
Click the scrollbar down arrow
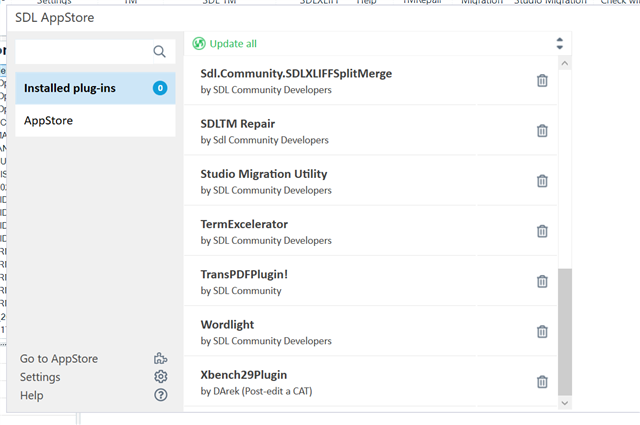[565, 403]
